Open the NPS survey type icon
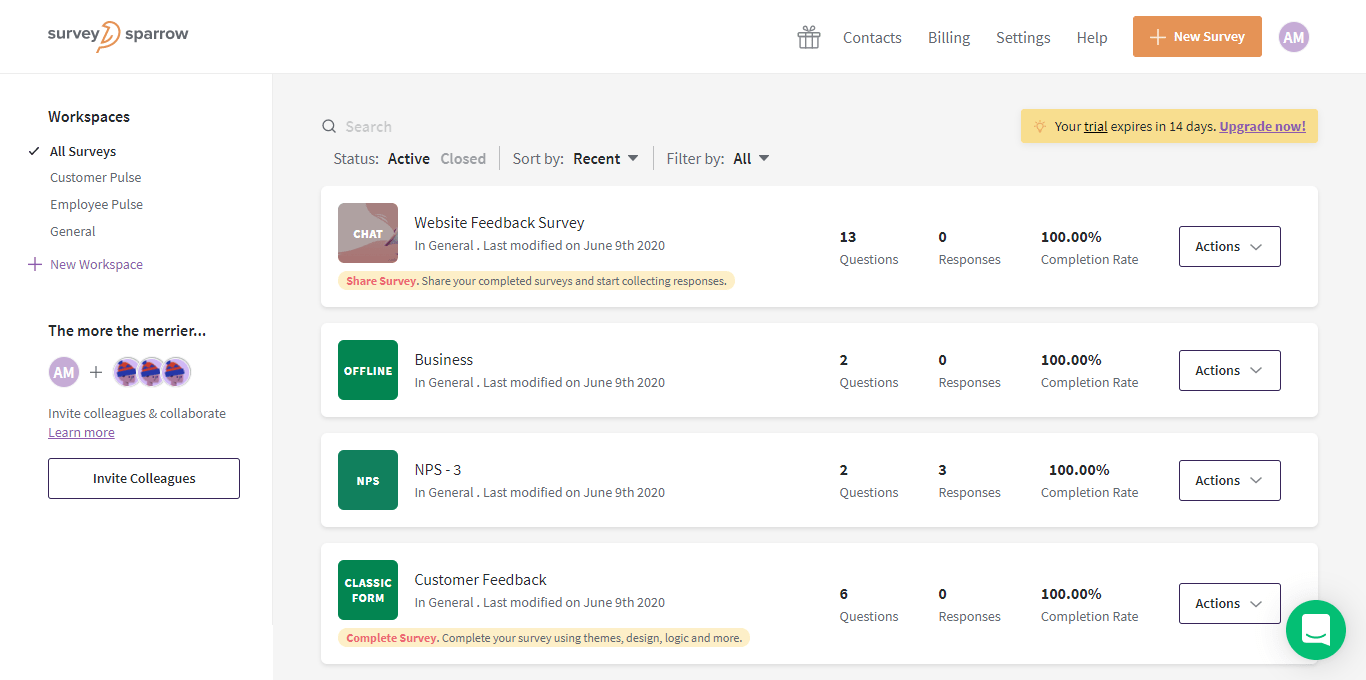Viewport: 1366px width, 680px height. 368,480
